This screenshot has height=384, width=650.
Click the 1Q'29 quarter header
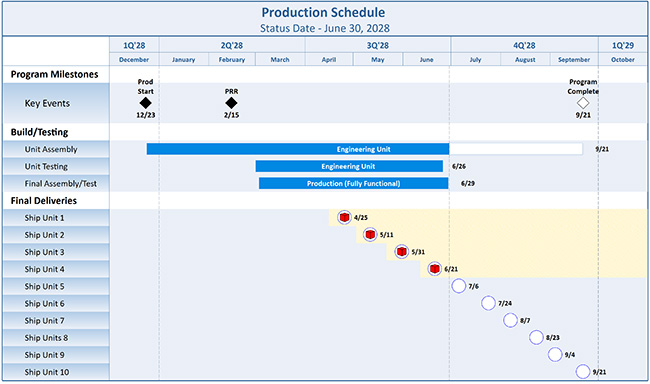point(623,45)
